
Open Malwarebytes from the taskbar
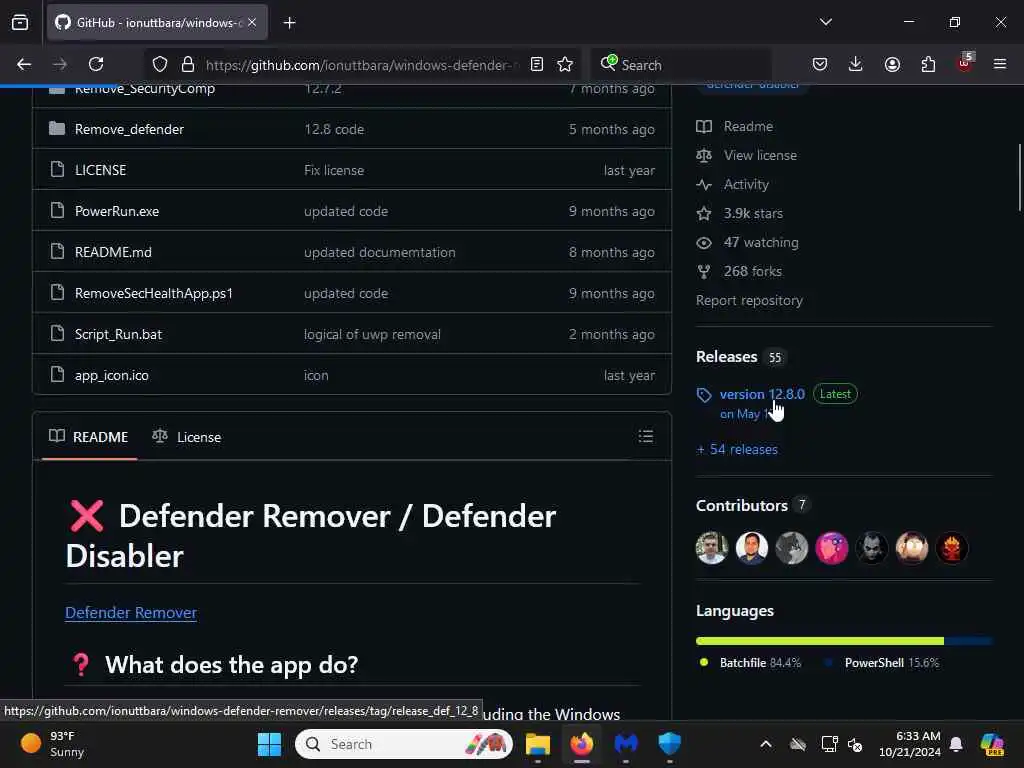tap(626, 744)
